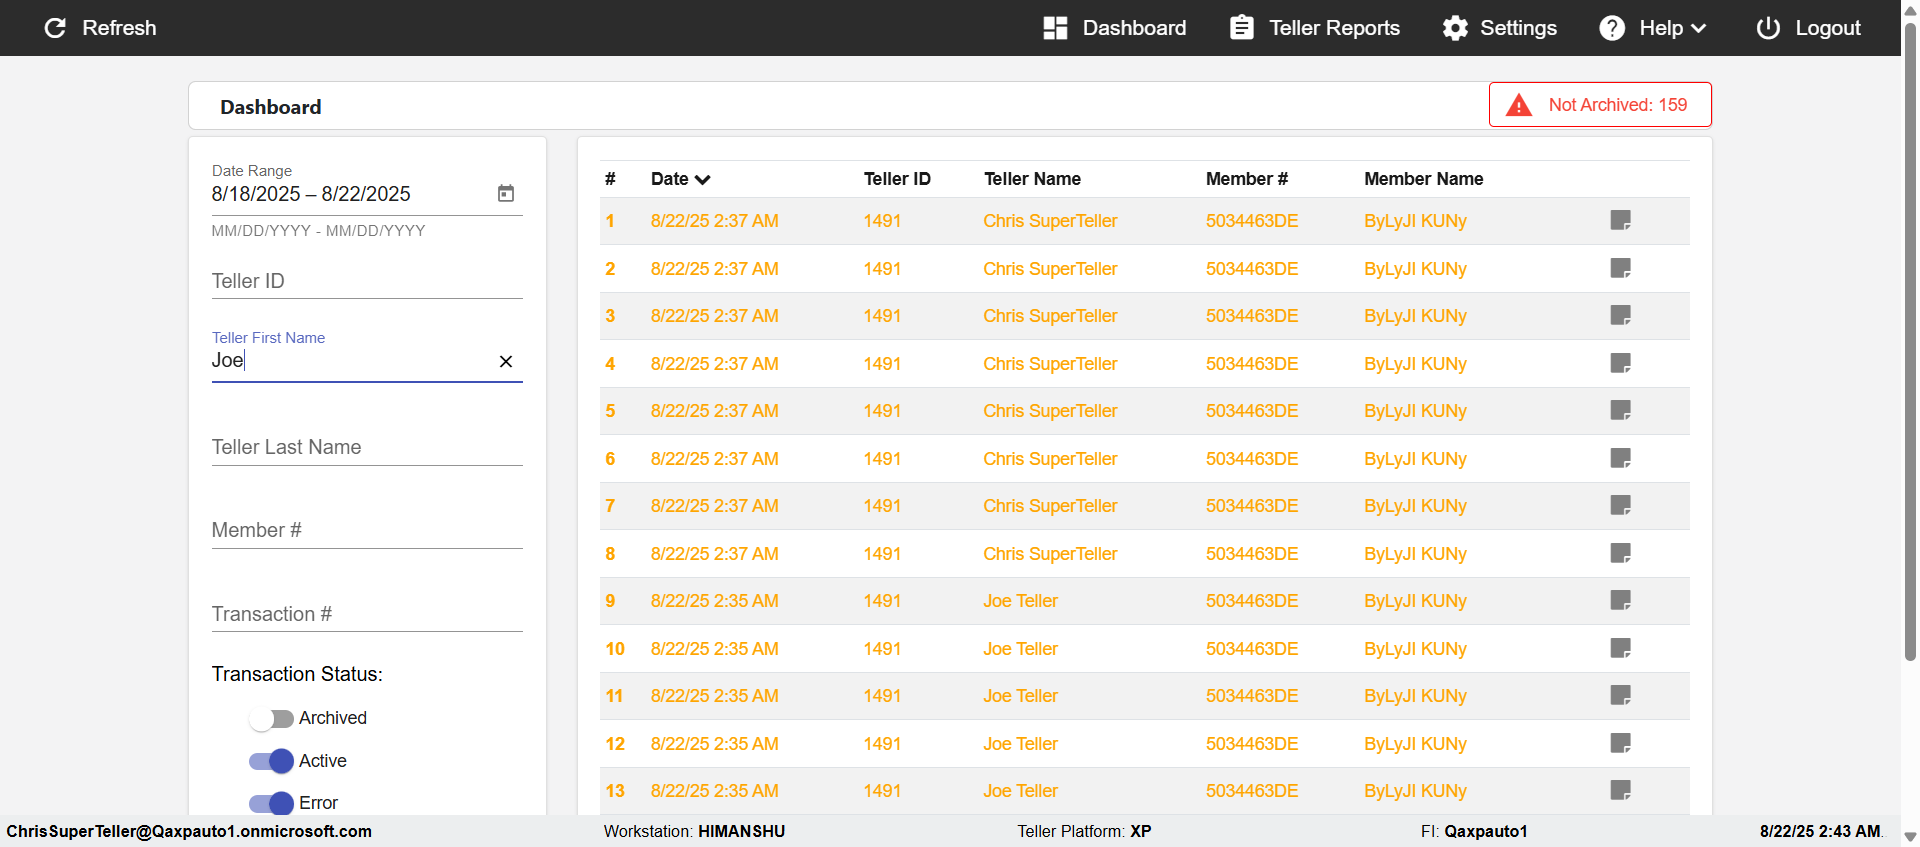The width and height of the screenshot is (1920, 847).
Task: Toggle the Date column sort arrow
Action: pyautogui.click(x=703, y=180)
